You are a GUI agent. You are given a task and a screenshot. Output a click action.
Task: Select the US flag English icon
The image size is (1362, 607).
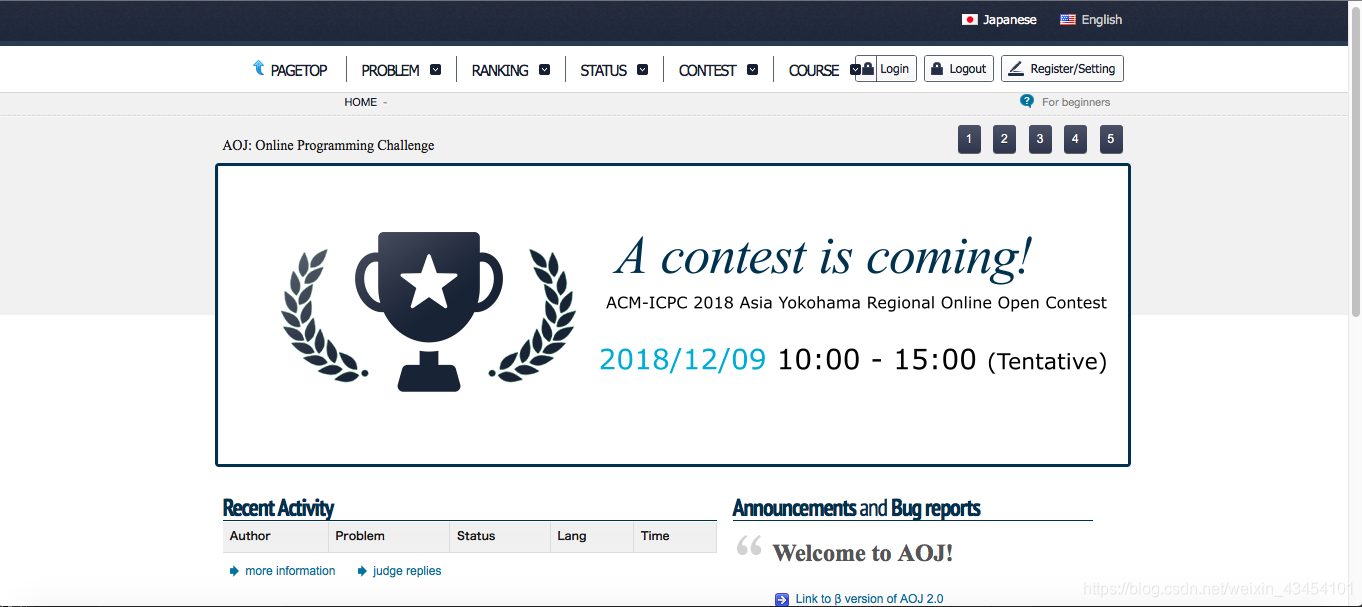point(1068,20)
